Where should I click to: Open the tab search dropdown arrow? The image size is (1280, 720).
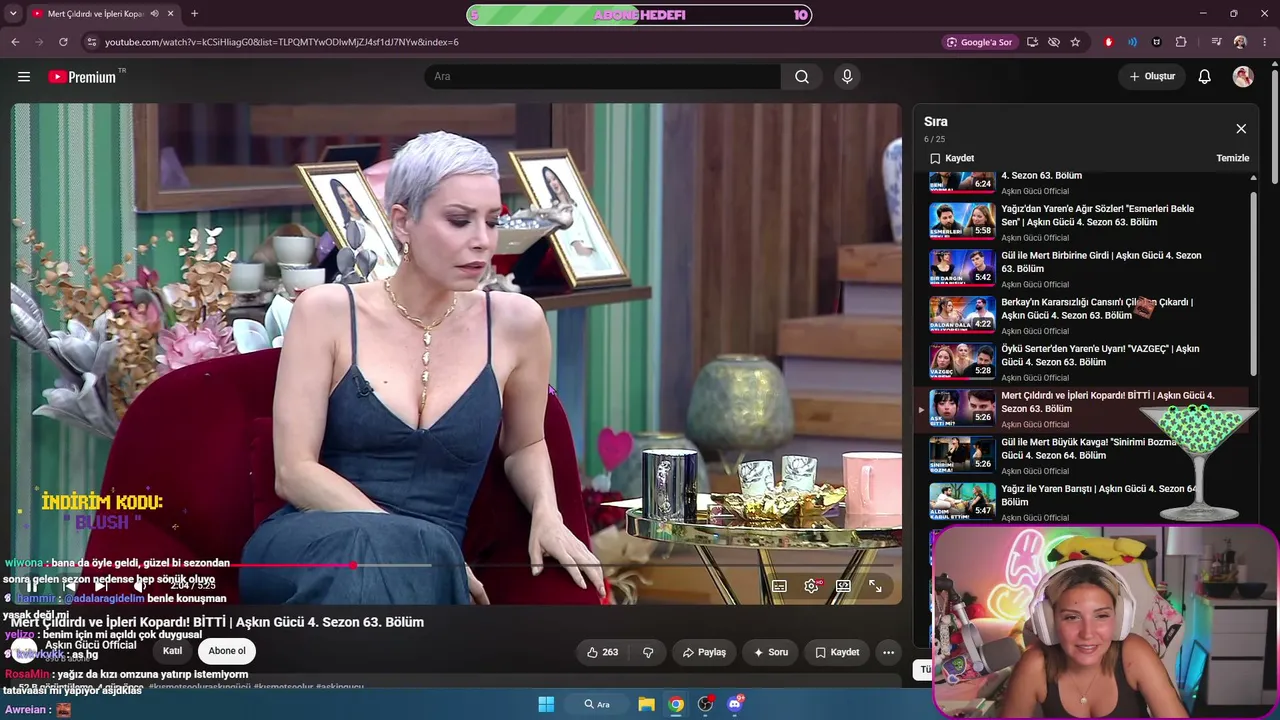(x=13, y=14)
